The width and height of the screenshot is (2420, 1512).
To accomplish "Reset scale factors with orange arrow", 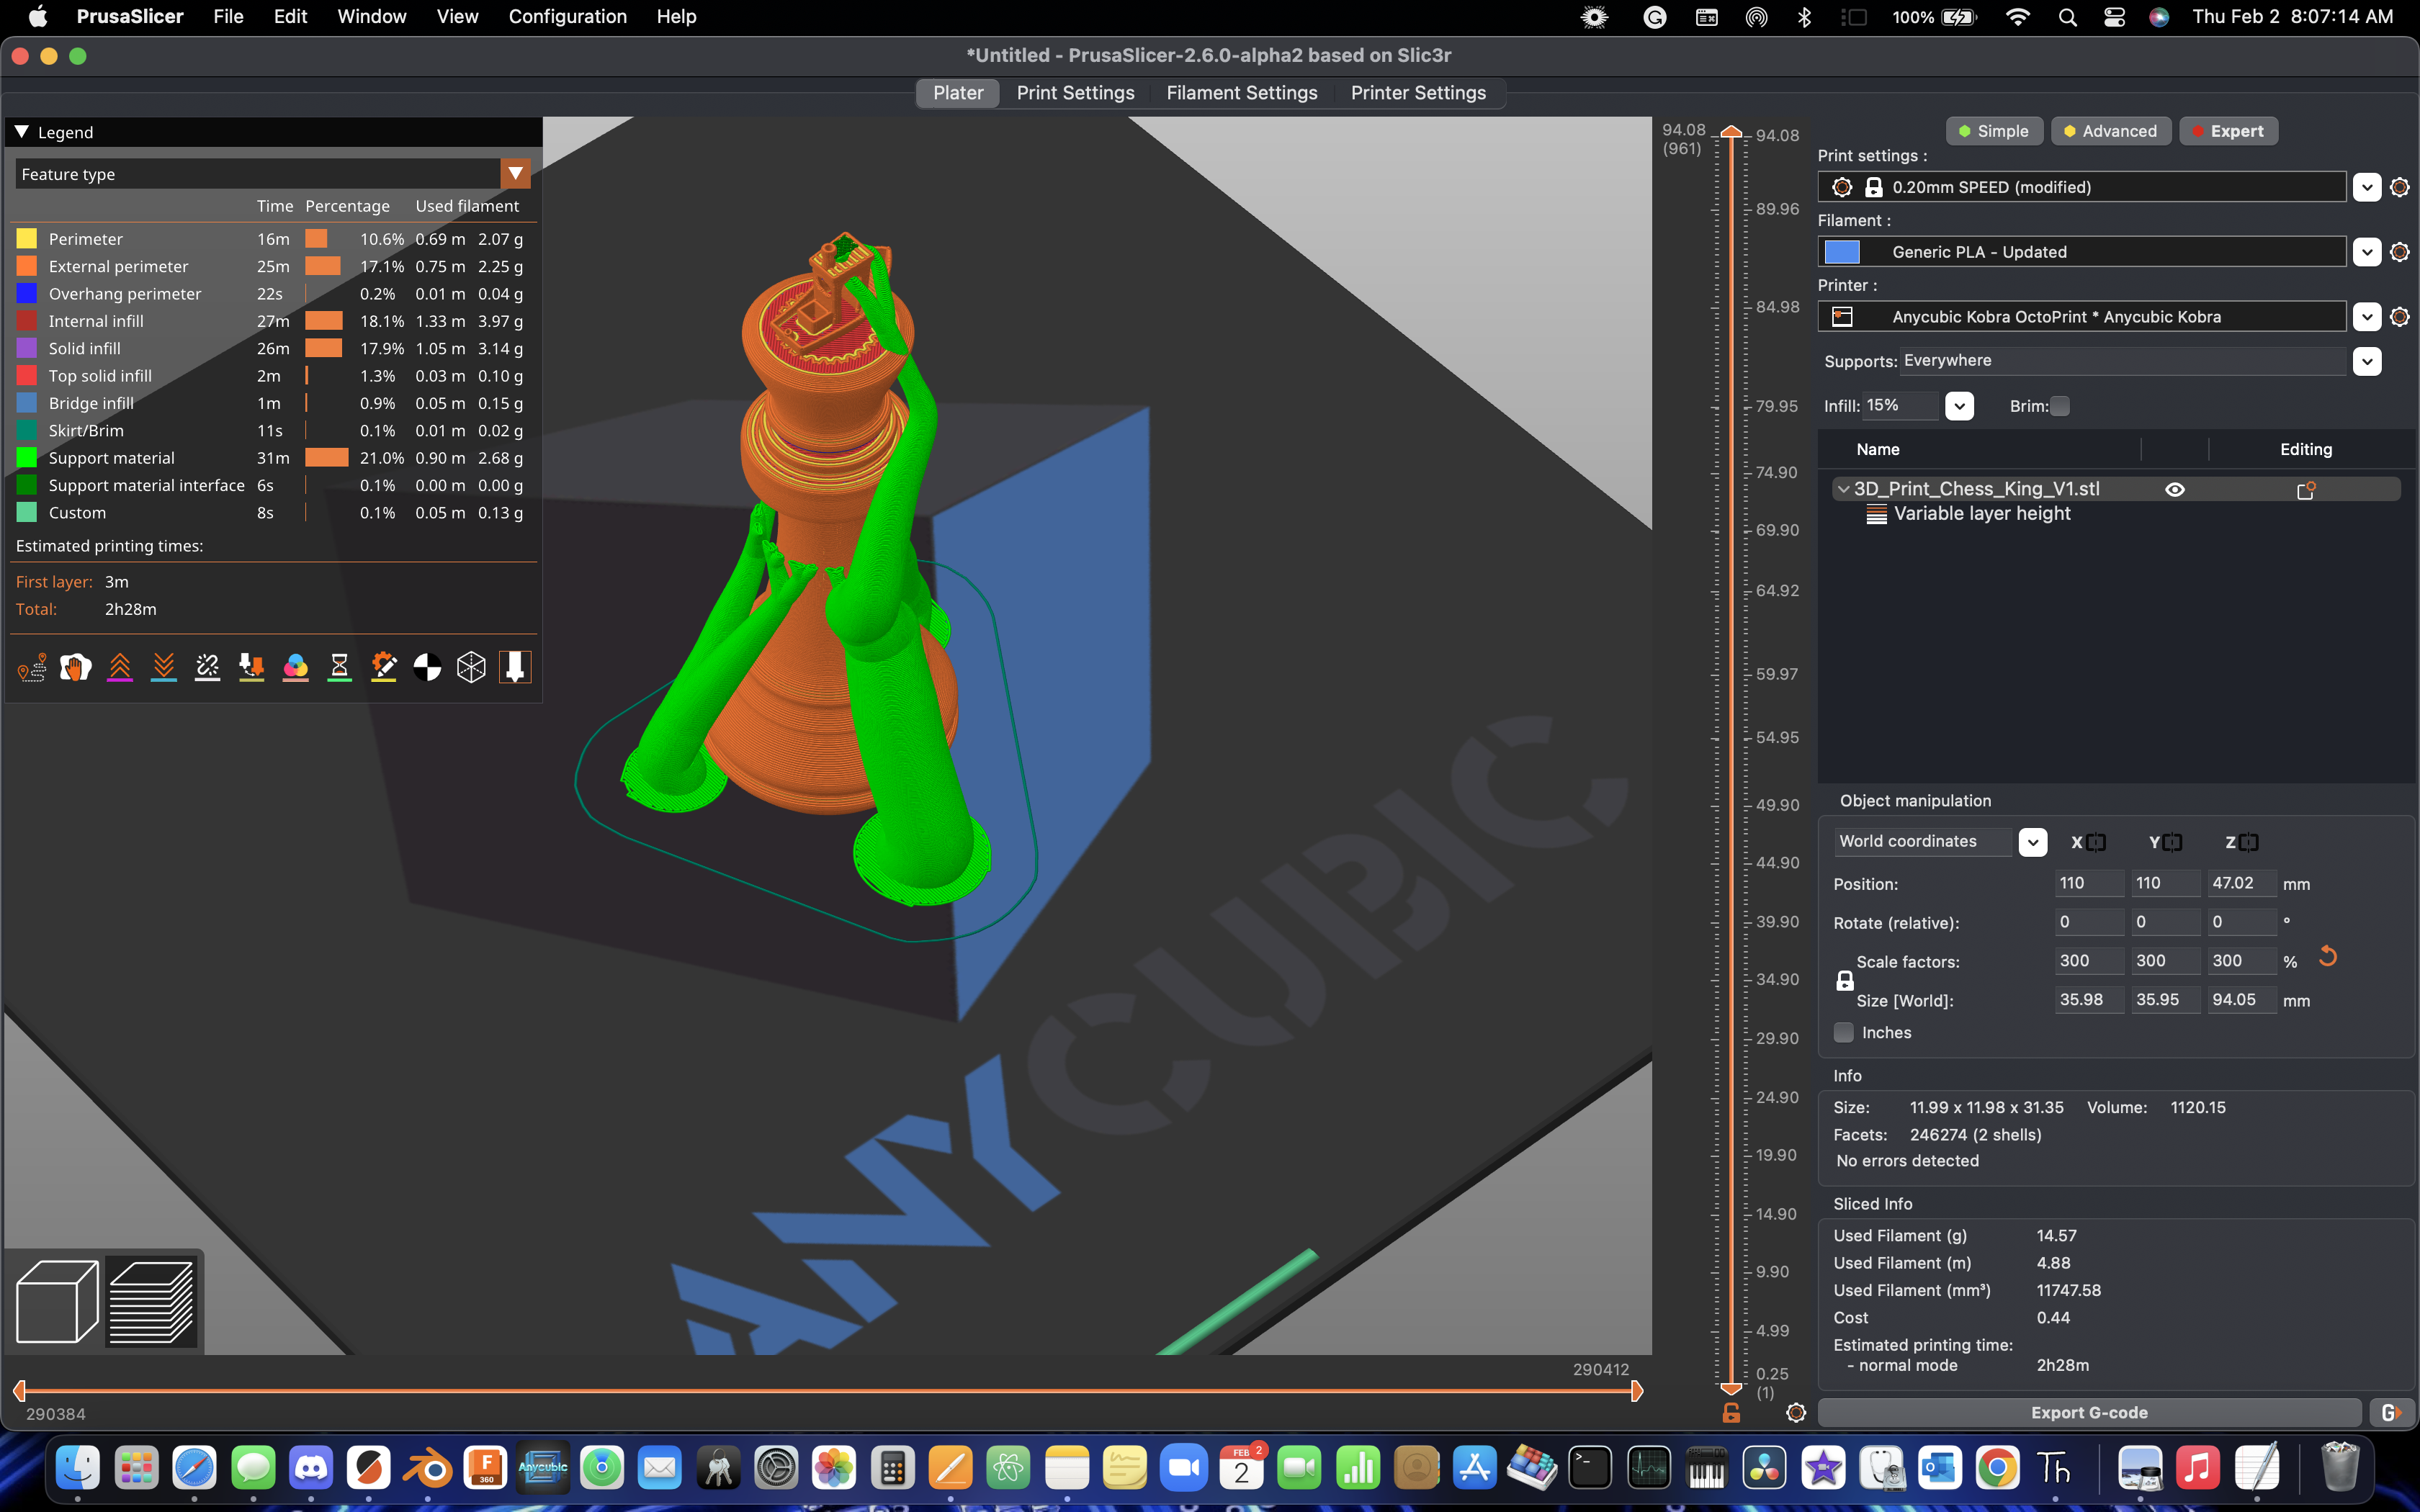I will (2328, 957).
